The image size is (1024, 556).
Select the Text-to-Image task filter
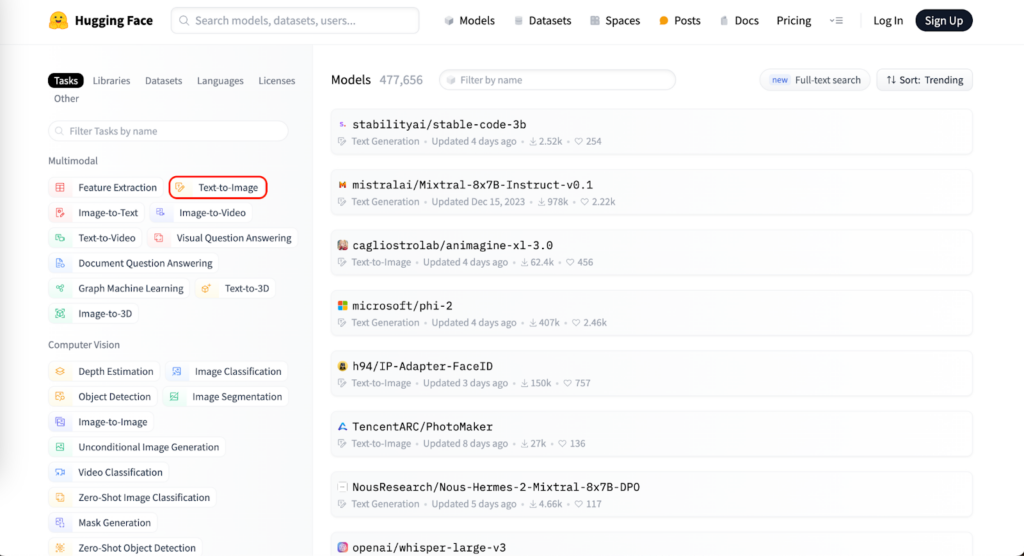(218, 187)
